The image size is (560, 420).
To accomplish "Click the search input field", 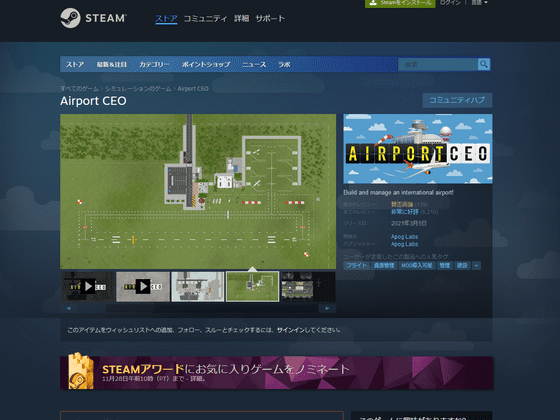I will click(438, 64).
